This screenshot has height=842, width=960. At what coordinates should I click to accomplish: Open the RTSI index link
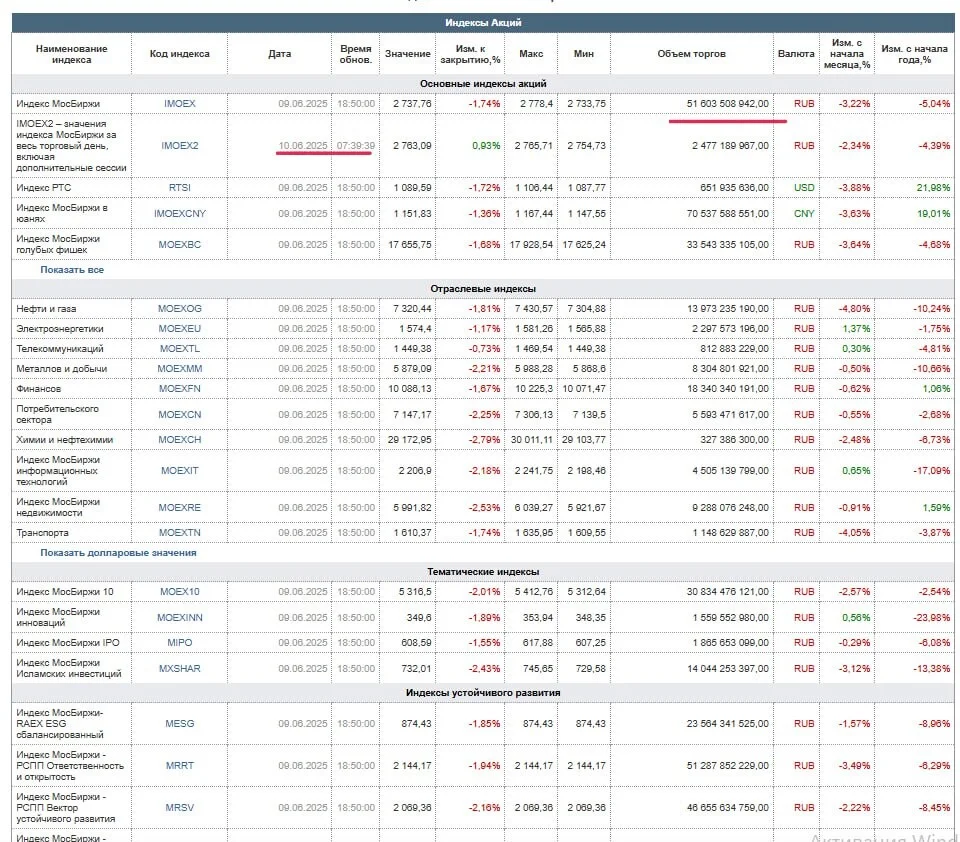[x=179, y=187]
